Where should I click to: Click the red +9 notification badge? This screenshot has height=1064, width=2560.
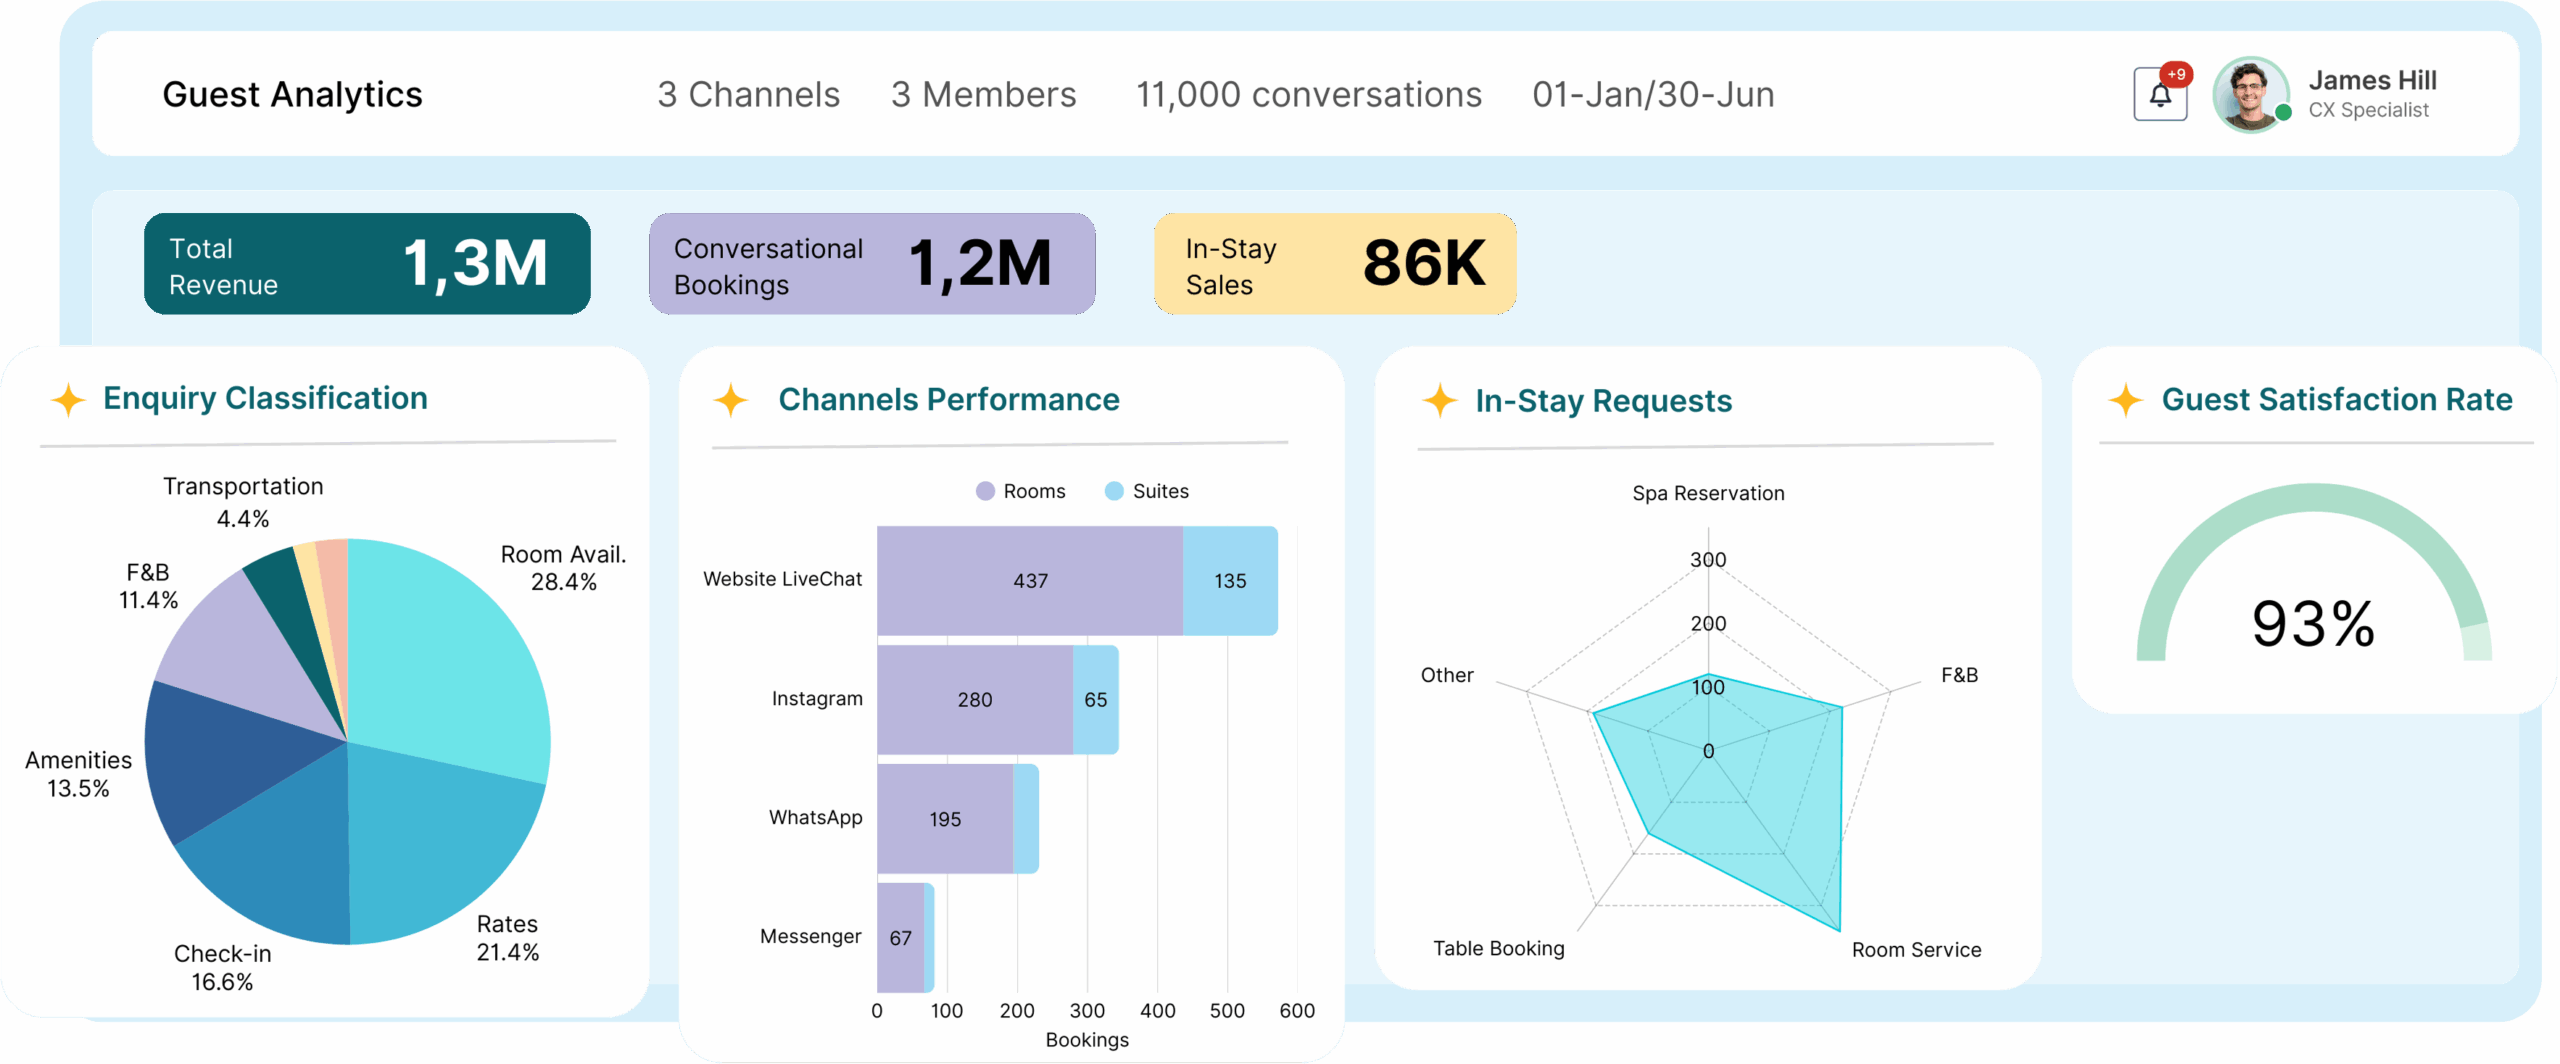coord(2176,74)
